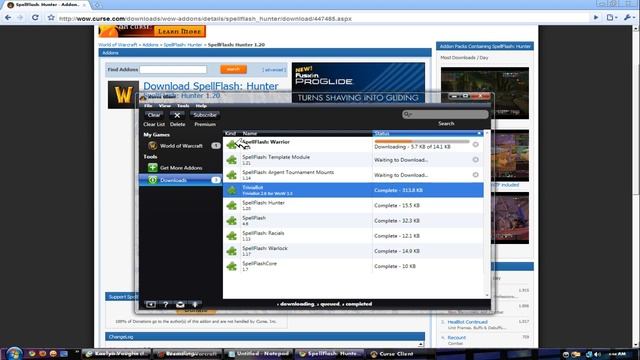The height and width of the screenshot is (360, 640).
Task: Click the puzzle icon for SpellFlash: Warlock
Action: (232, 251)
